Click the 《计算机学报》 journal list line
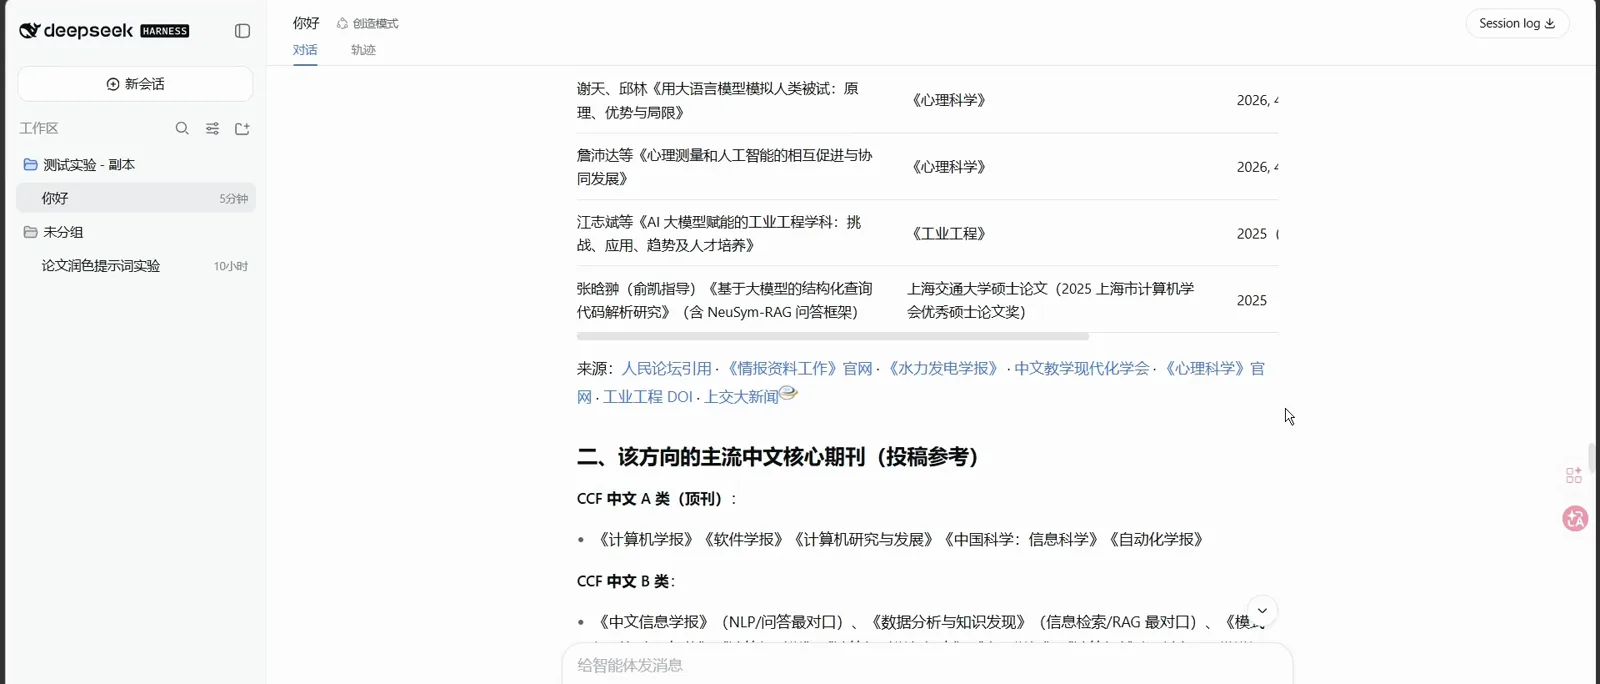The image size is (1600, 684). [900, 540]
